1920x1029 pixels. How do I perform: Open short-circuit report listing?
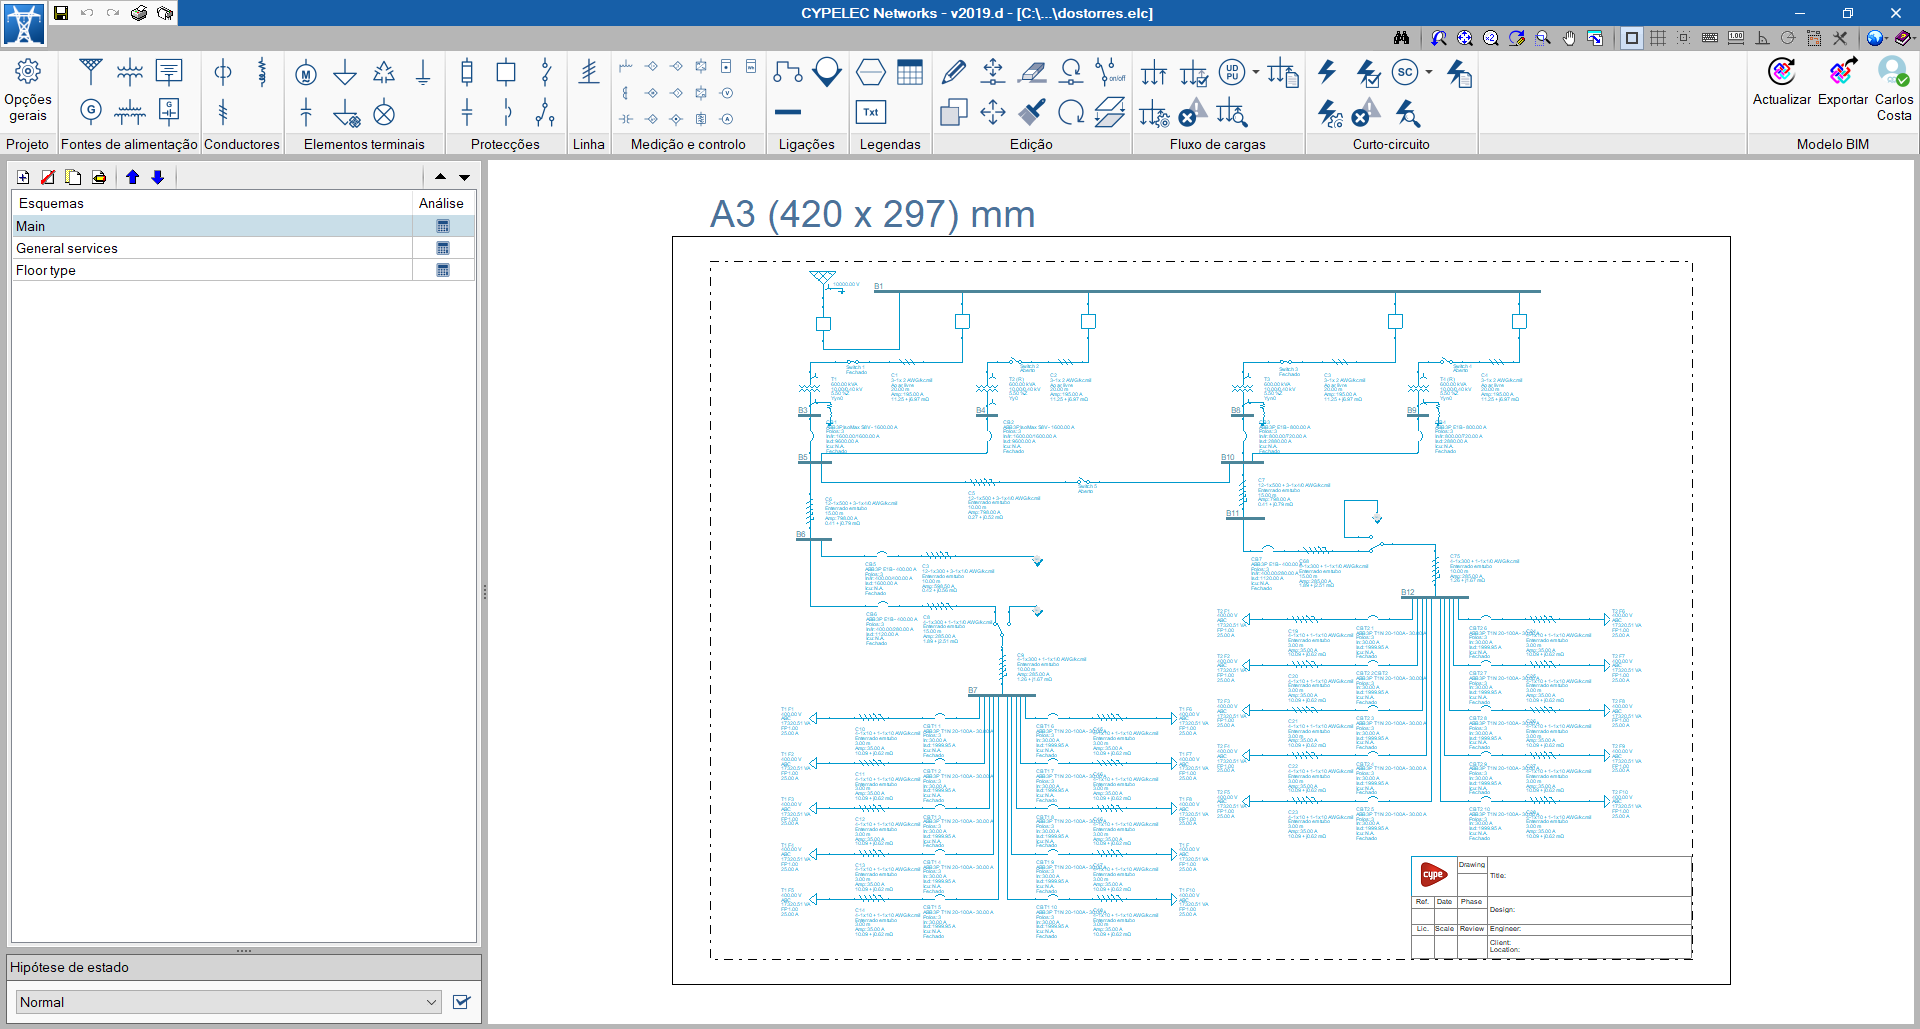tap(1459, 73)
